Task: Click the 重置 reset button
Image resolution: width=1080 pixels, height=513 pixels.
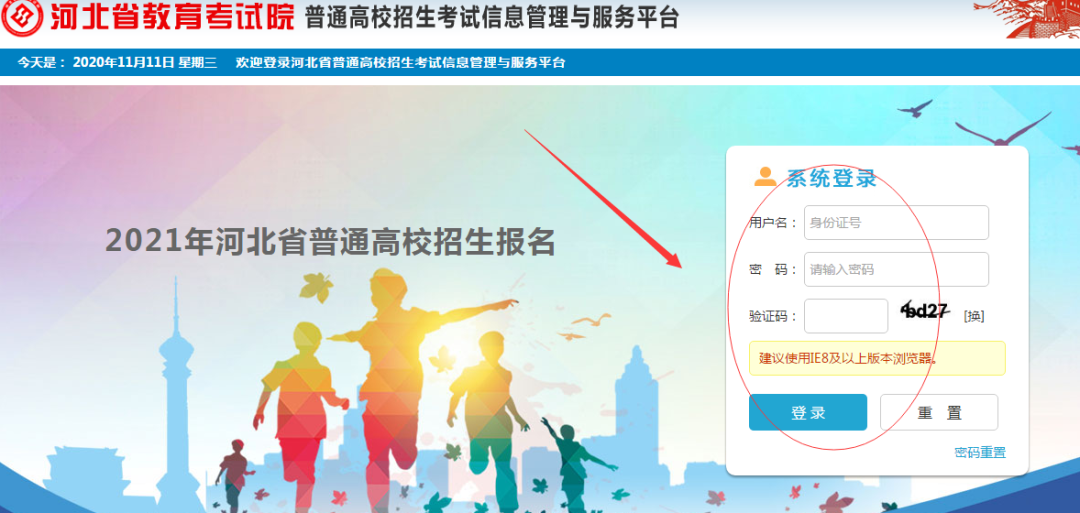Action: [939, 412]
